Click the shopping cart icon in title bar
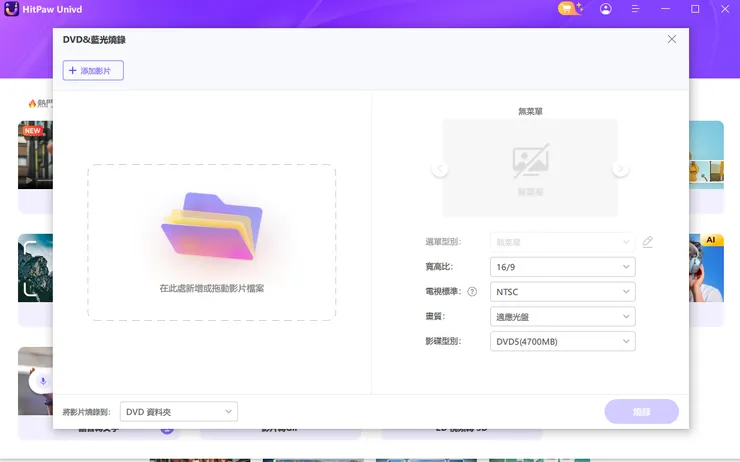The height and width of the screenshot is (462, 740). pyautogui.click(x=570, y=8)
